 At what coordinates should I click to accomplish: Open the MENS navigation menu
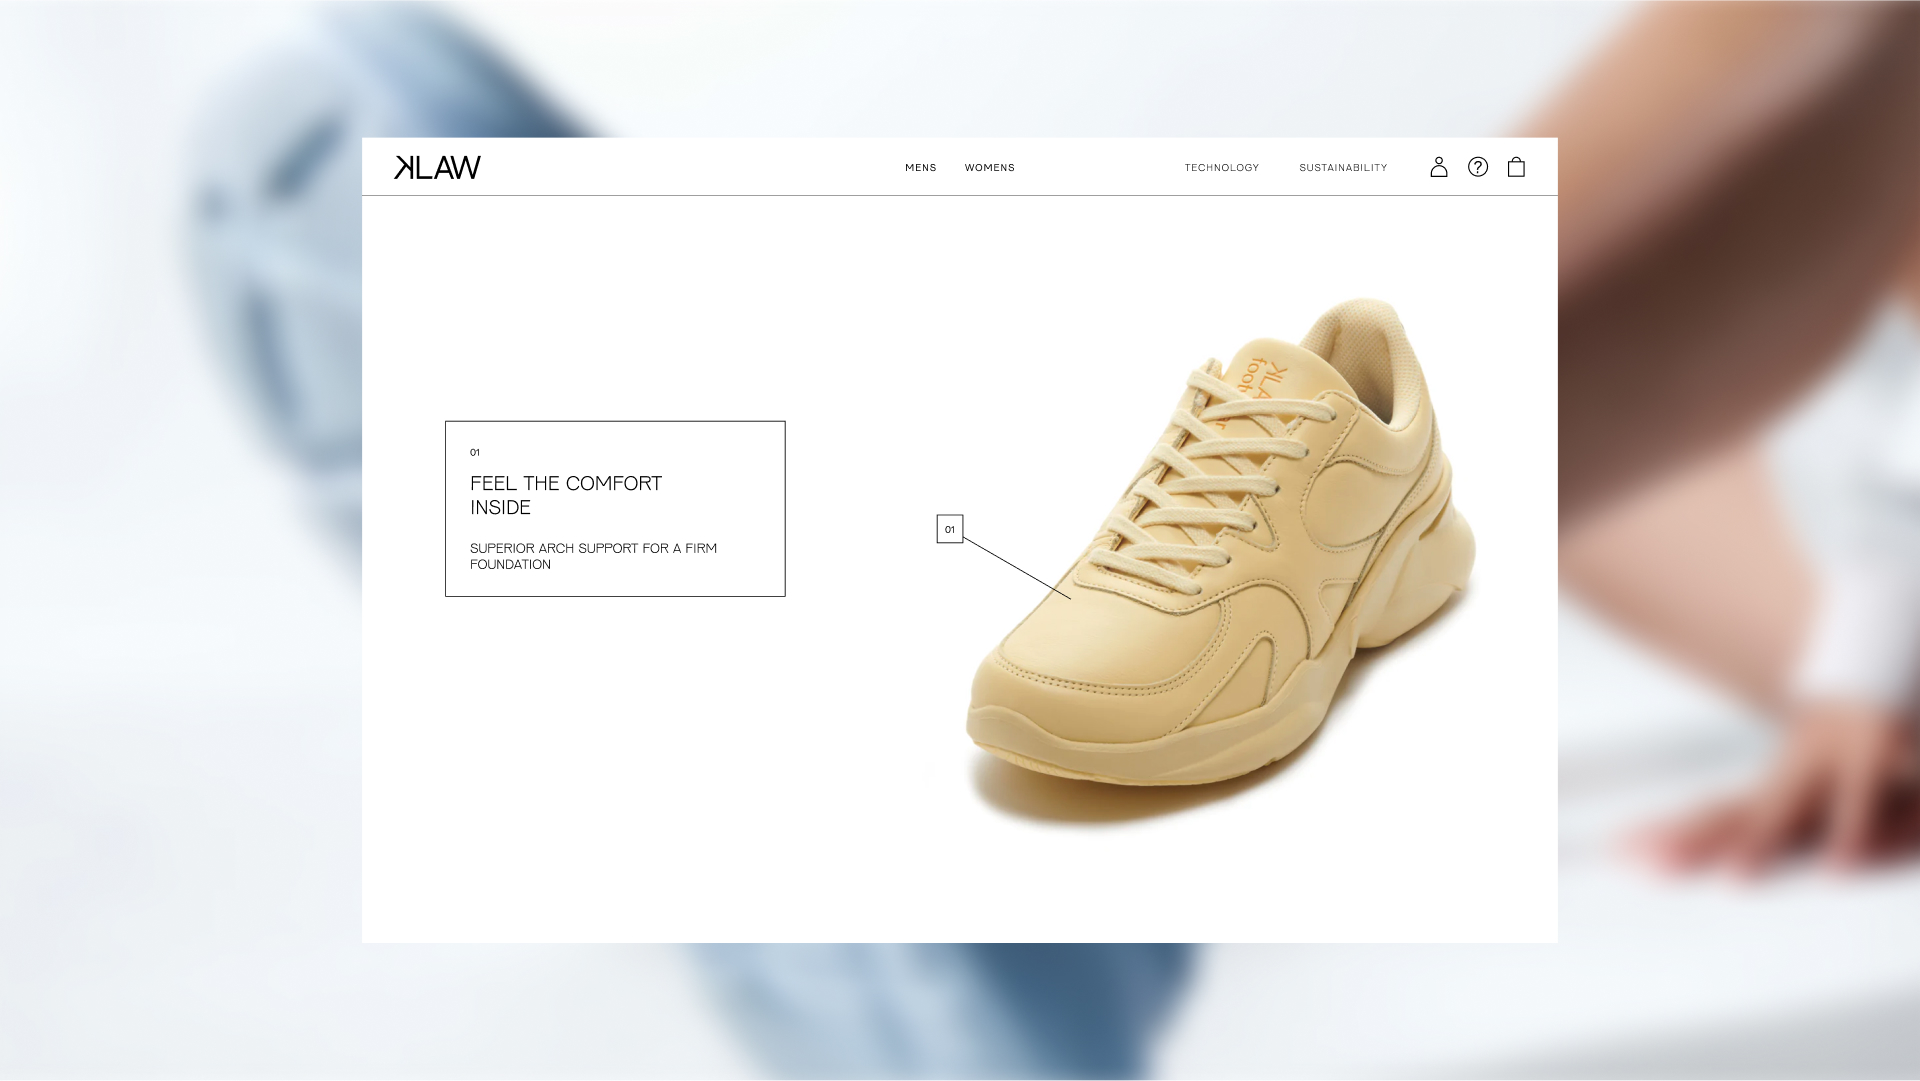click(x=921, y=168)
